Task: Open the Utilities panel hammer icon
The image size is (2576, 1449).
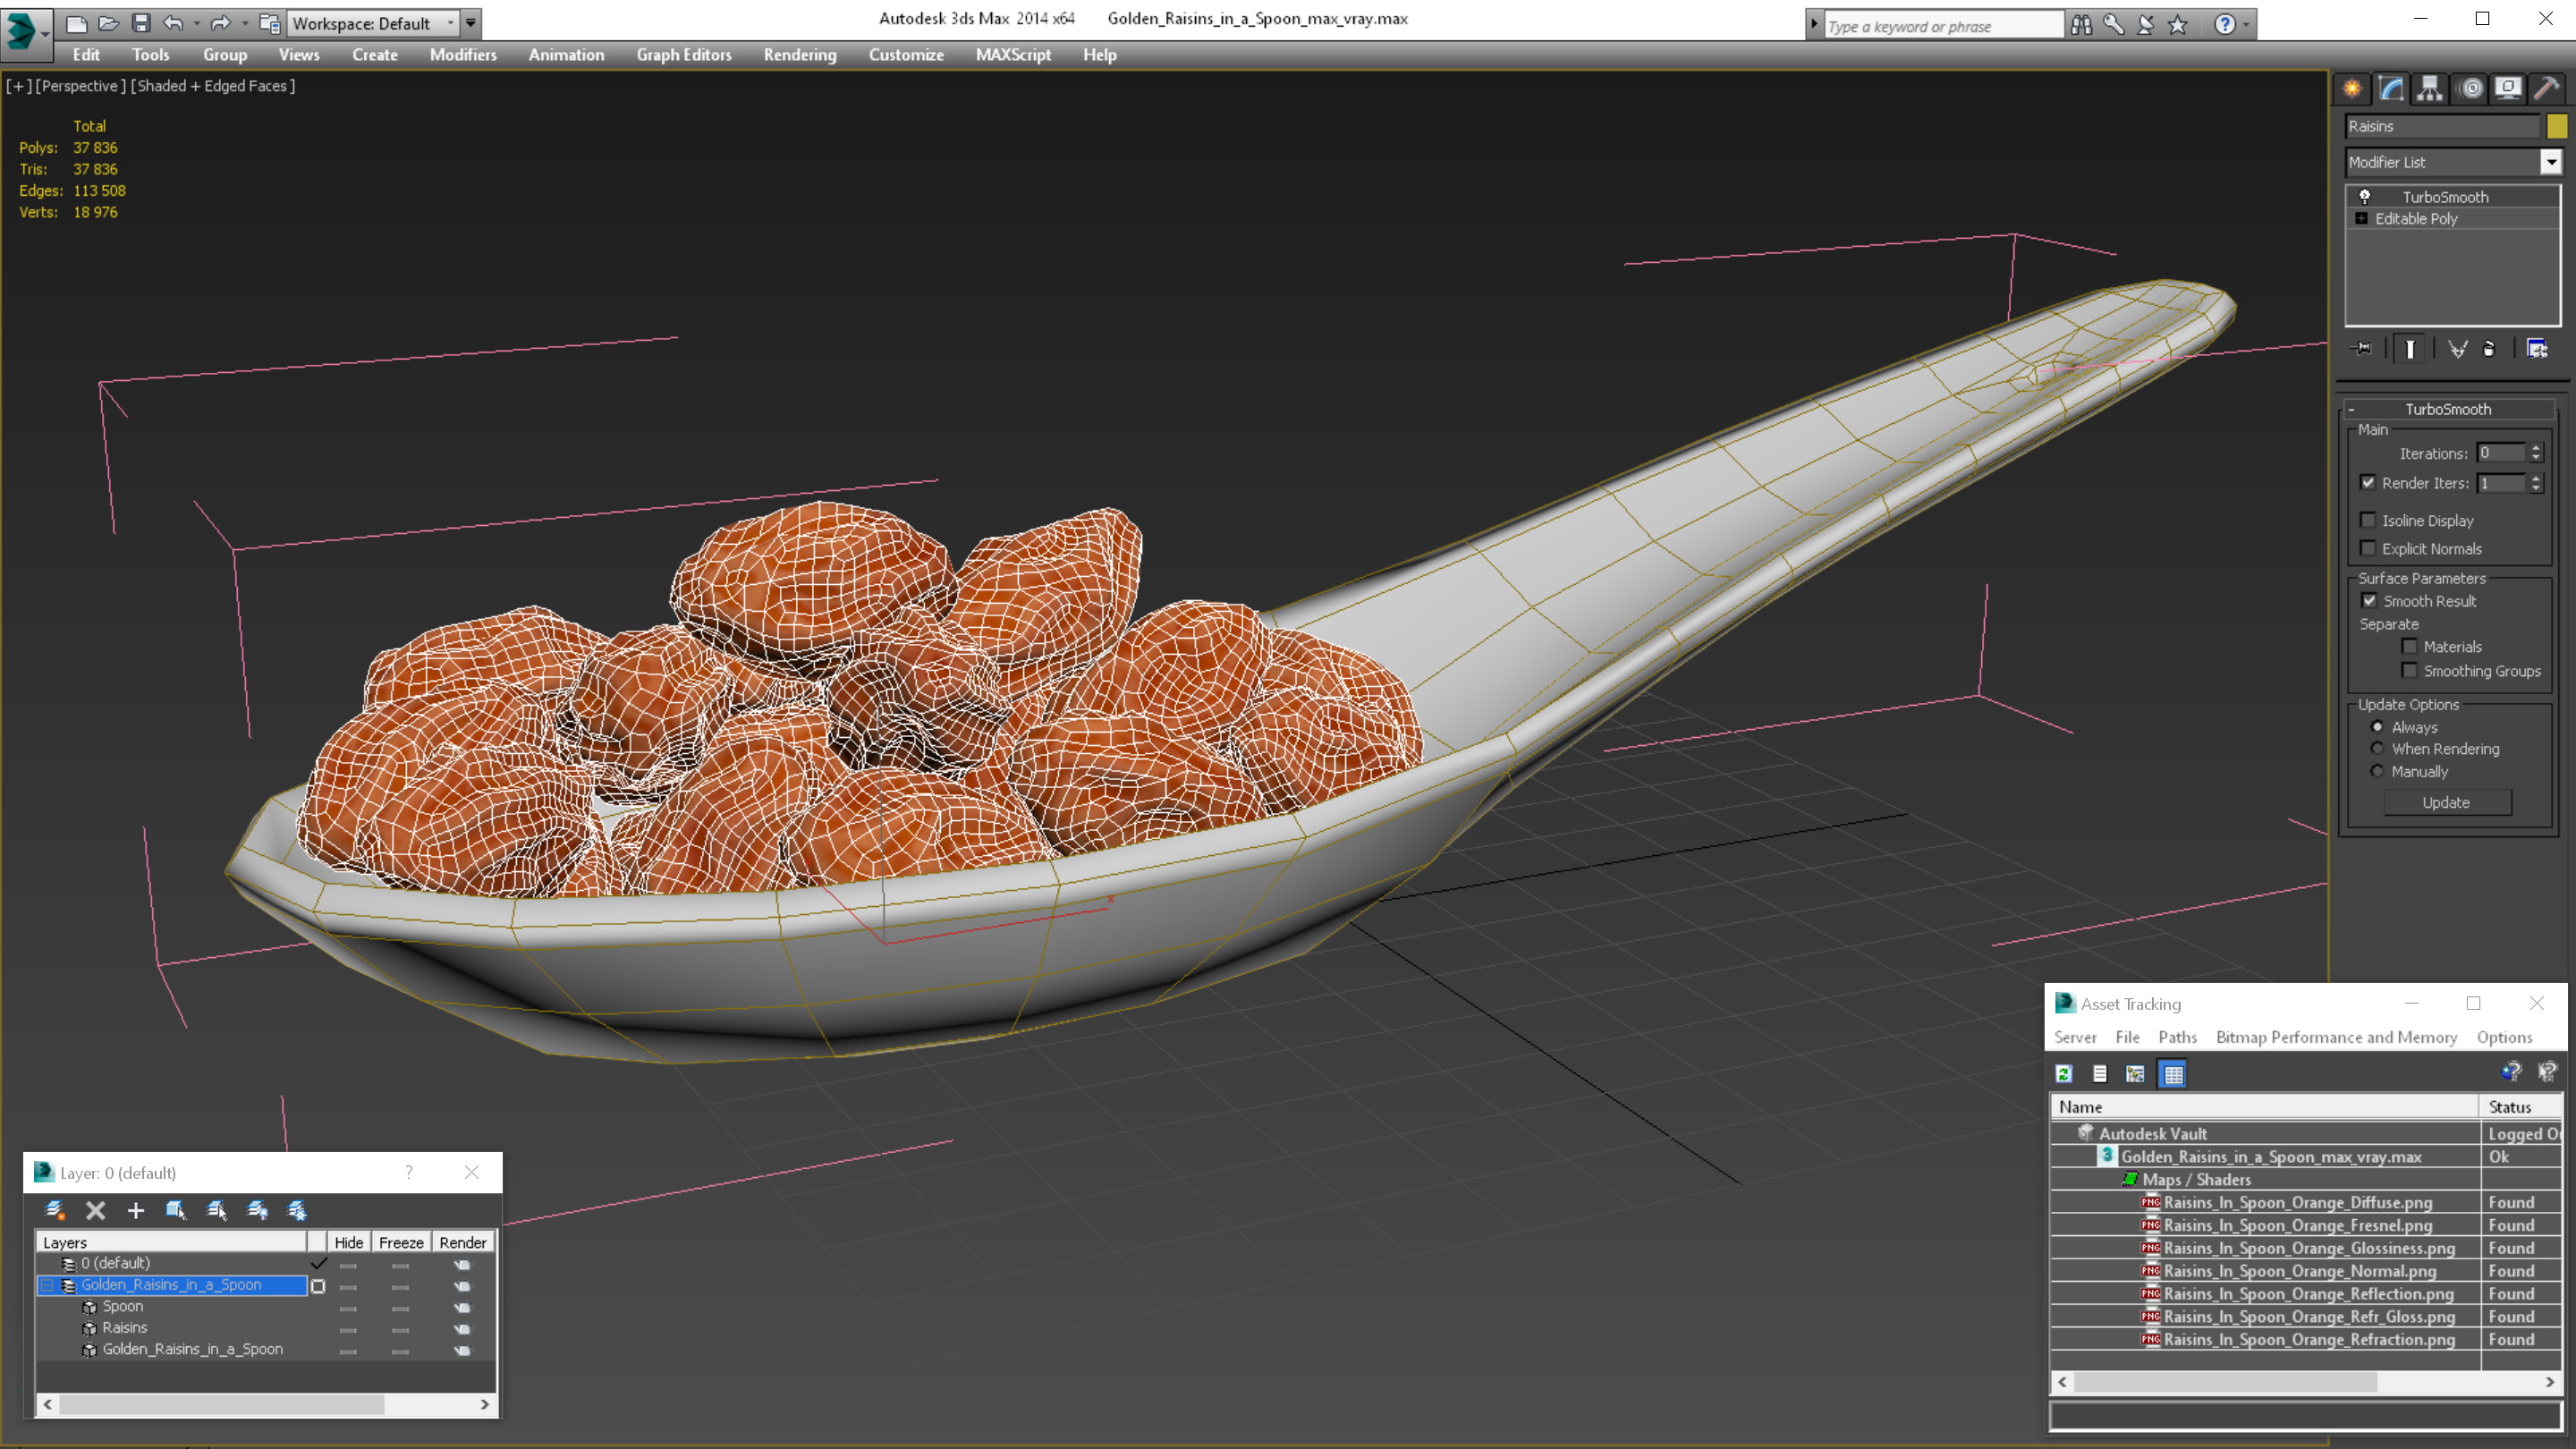Action: pos(2546,89)
